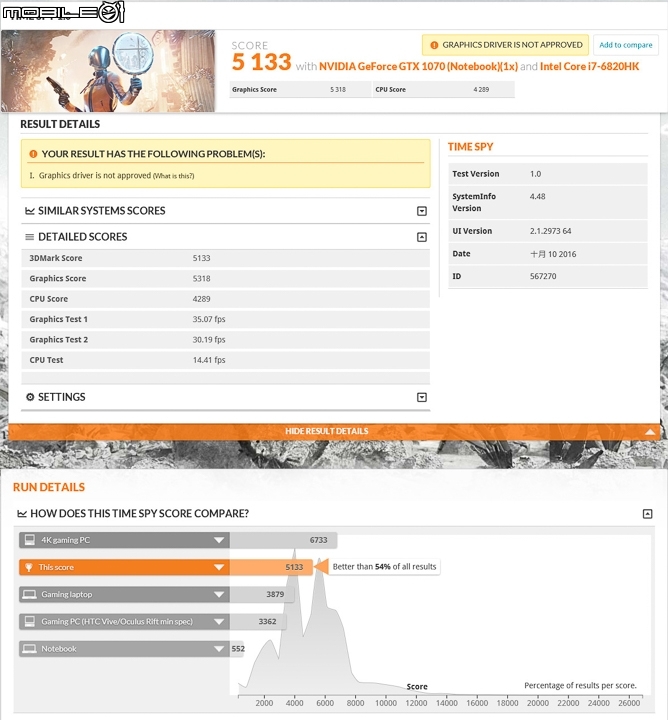
Task: Click the 3362 bar for the Gaming PC (HTC Vive) row
Action: [258, 621]
